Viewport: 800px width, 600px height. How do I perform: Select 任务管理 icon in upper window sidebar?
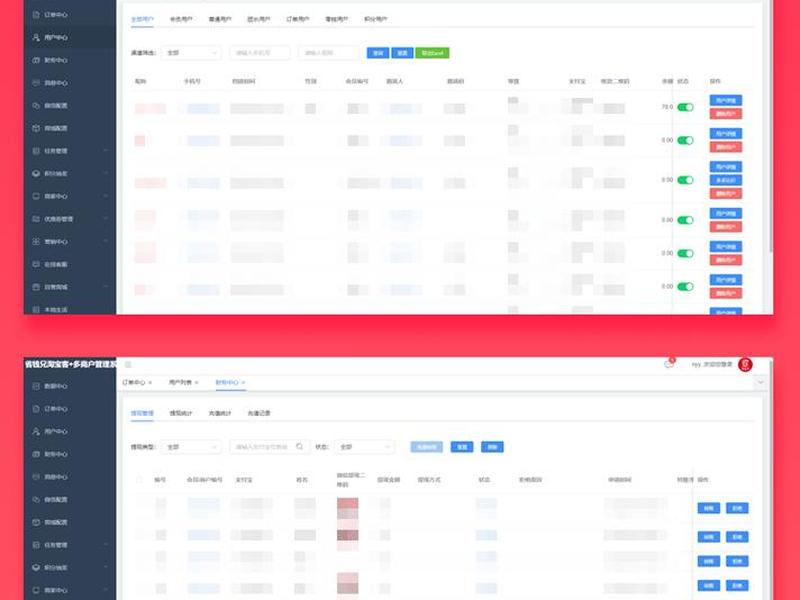36,151
